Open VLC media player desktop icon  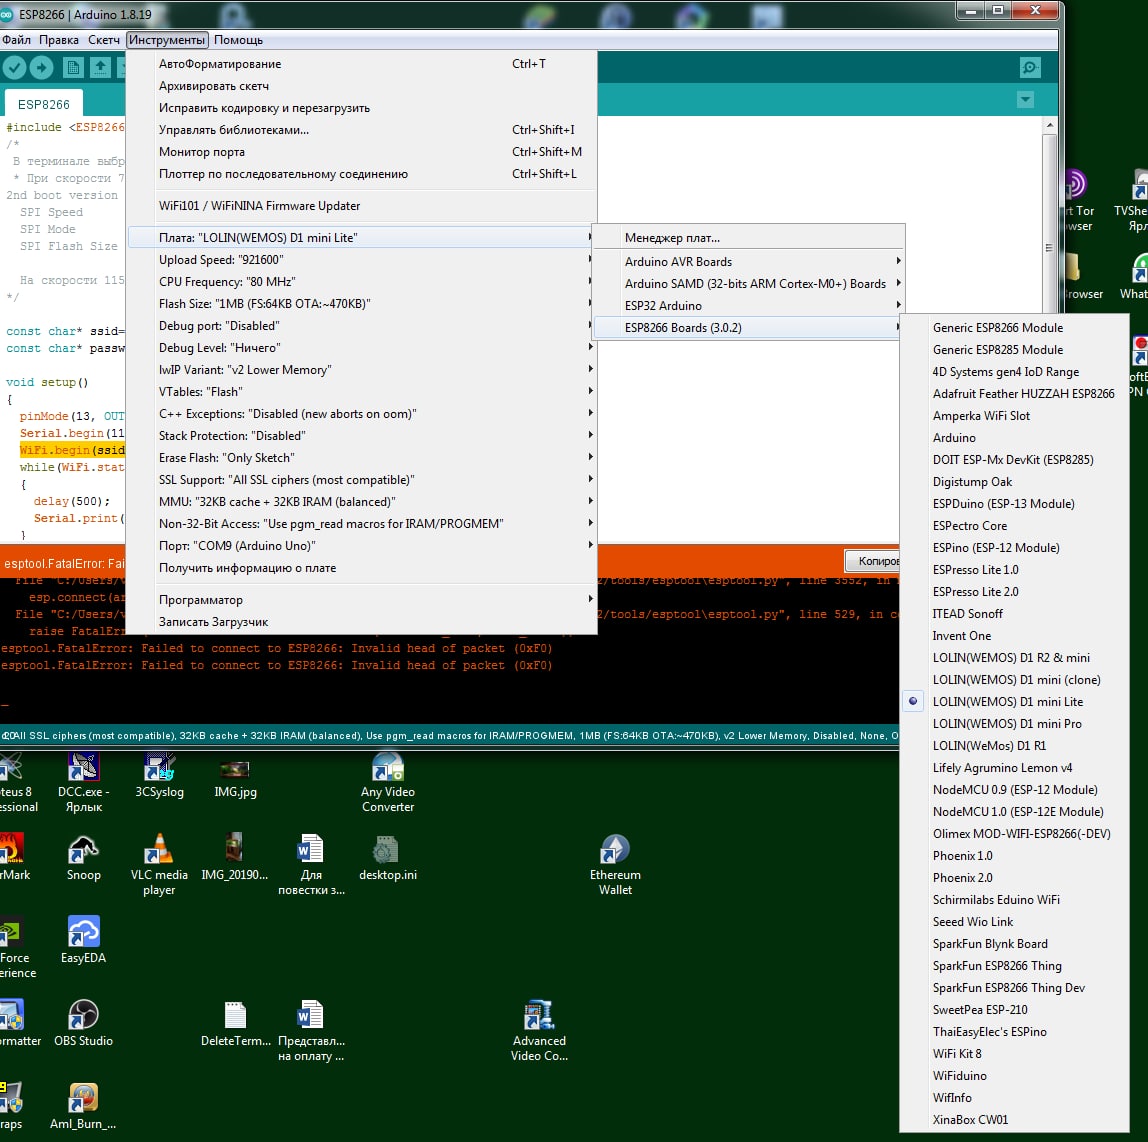pyautogui.click(x=159, y=865)
